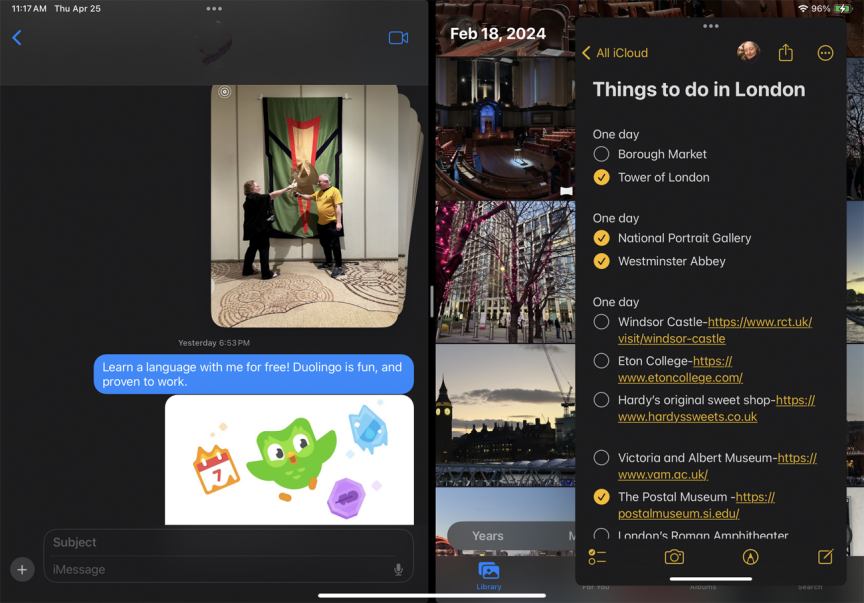This screenshot has height=603, width=864.
Task: Uncheck National Portrait Gallery
Action: [601, 238]
